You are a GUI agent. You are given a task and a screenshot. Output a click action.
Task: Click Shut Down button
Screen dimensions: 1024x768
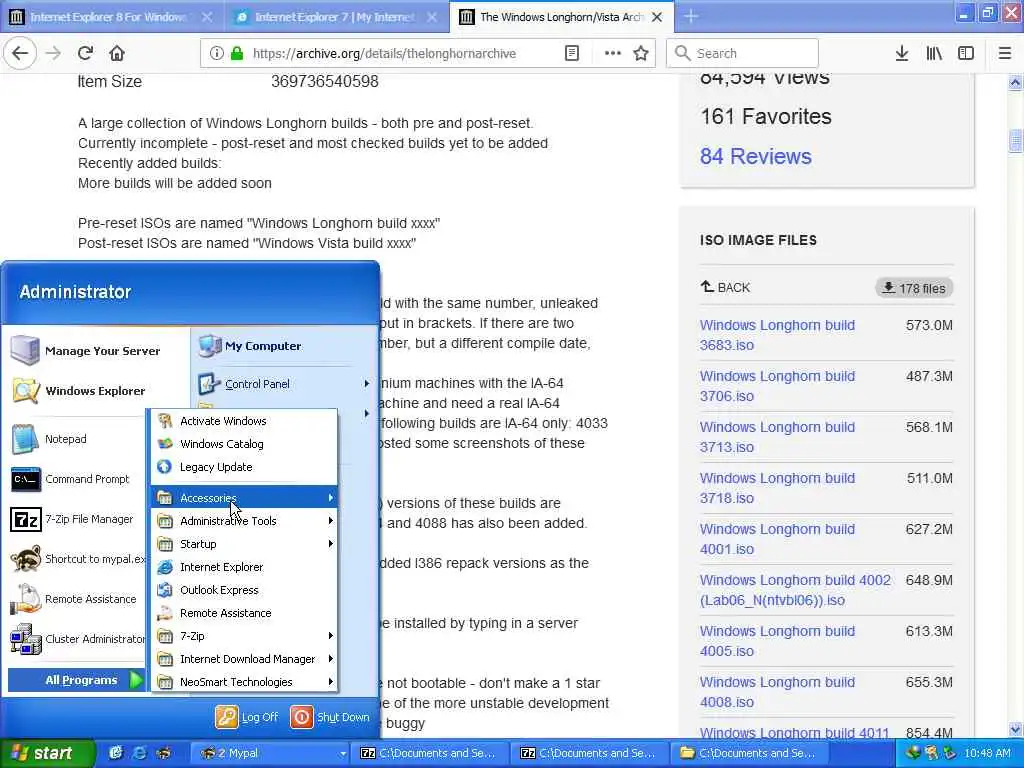330,717
